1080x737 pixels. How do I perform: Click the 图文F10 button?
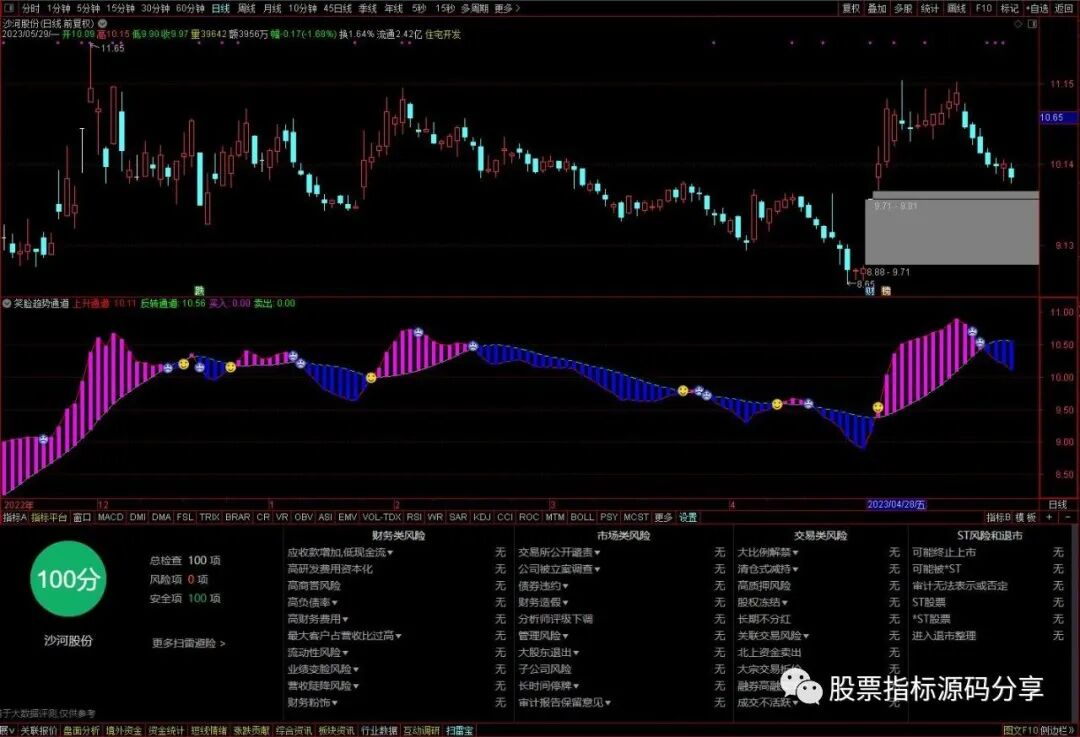click(x=1021, y=731)
